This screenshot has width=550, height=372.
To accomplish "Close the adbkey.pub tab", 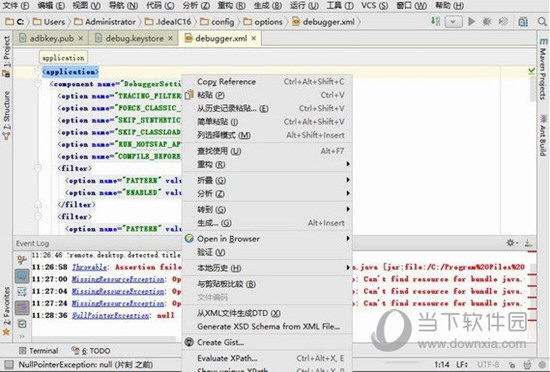I will pos(81,38).
